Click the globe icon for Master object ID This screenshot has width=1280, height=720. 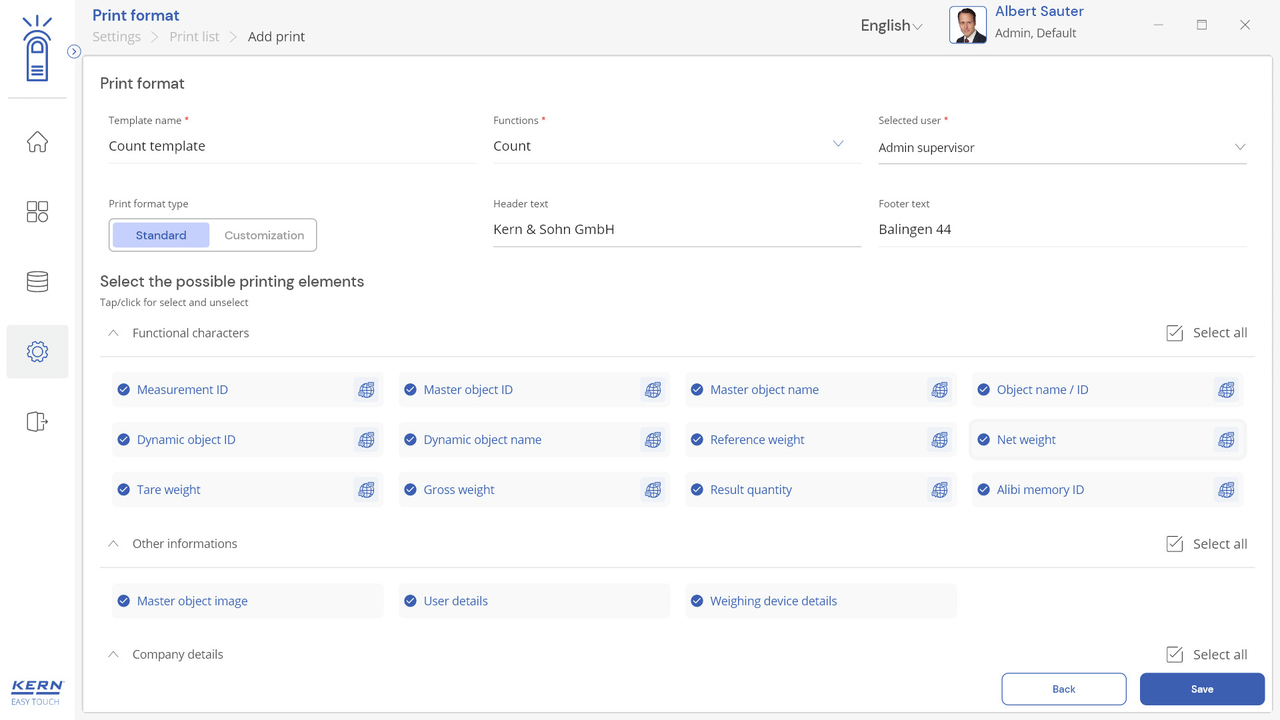pos(653,390)
